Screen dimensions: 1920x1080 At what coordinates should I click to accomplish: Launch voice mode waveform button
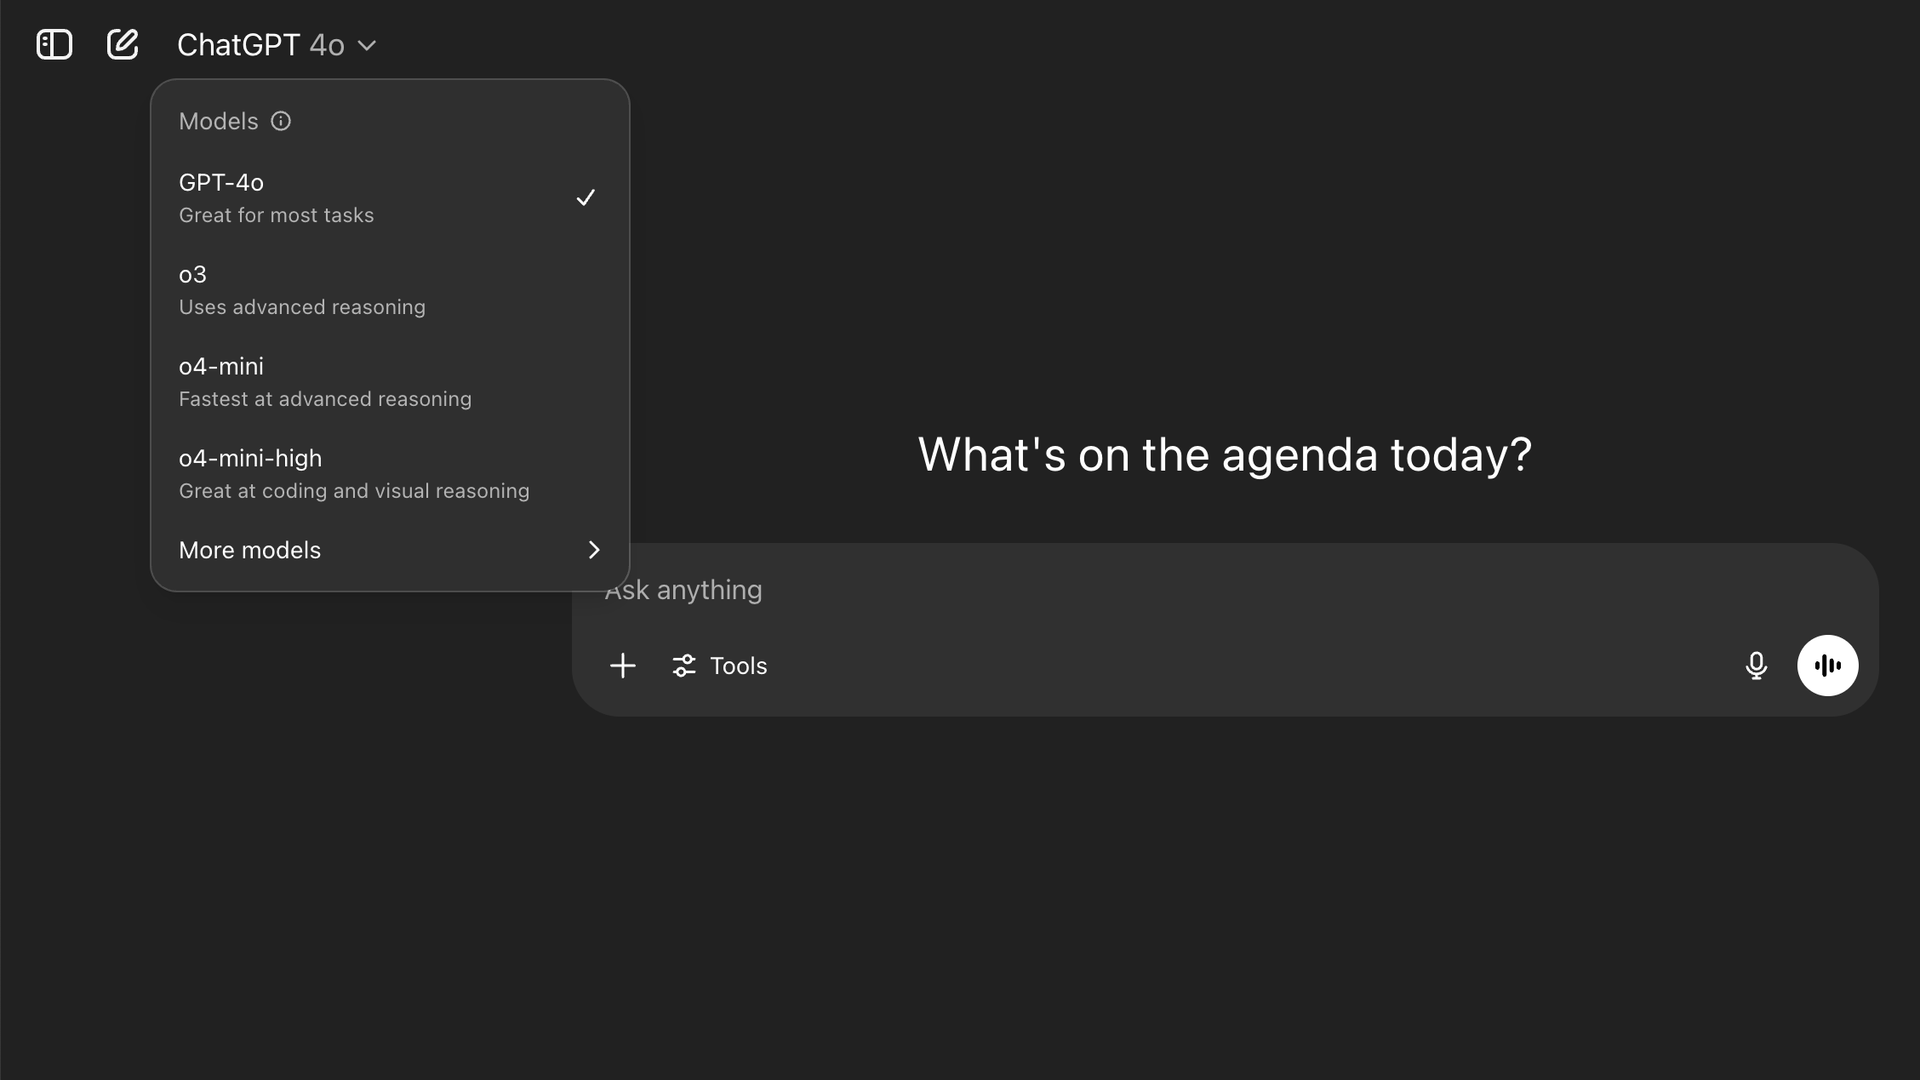click(1827, 666)
